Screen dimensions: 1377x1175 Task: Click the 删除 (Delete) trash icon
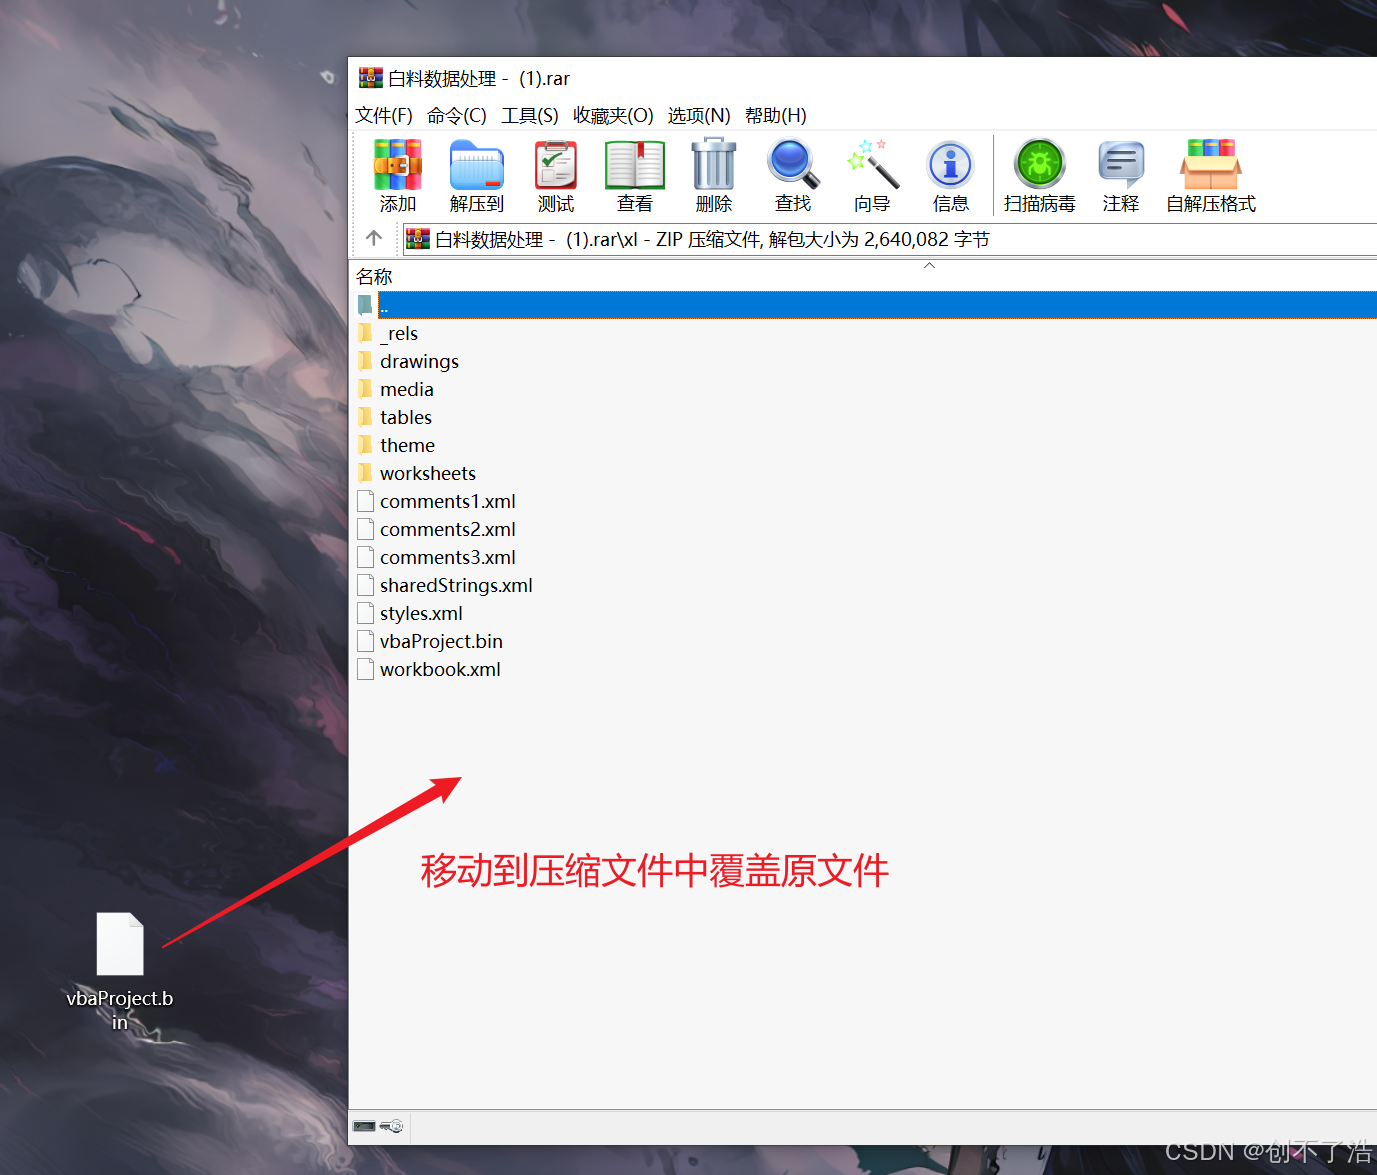[x=714, y=165]
